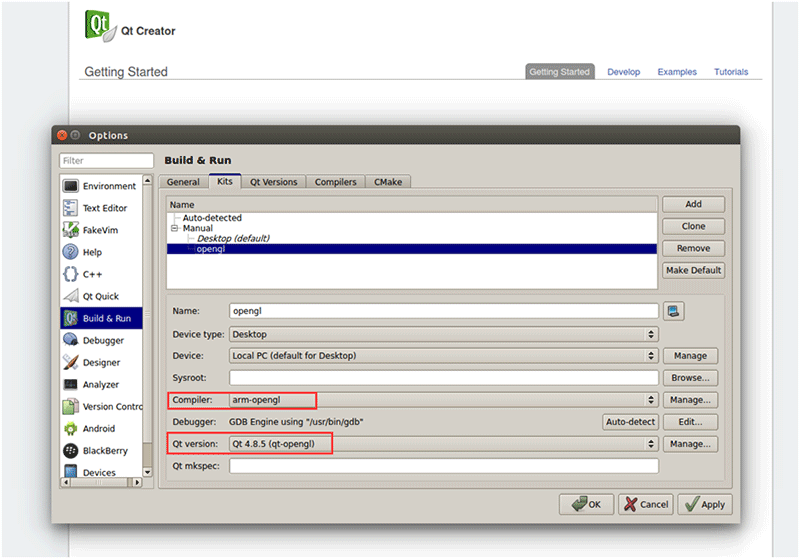Click Browse button for Sysroot

(690, 378)
